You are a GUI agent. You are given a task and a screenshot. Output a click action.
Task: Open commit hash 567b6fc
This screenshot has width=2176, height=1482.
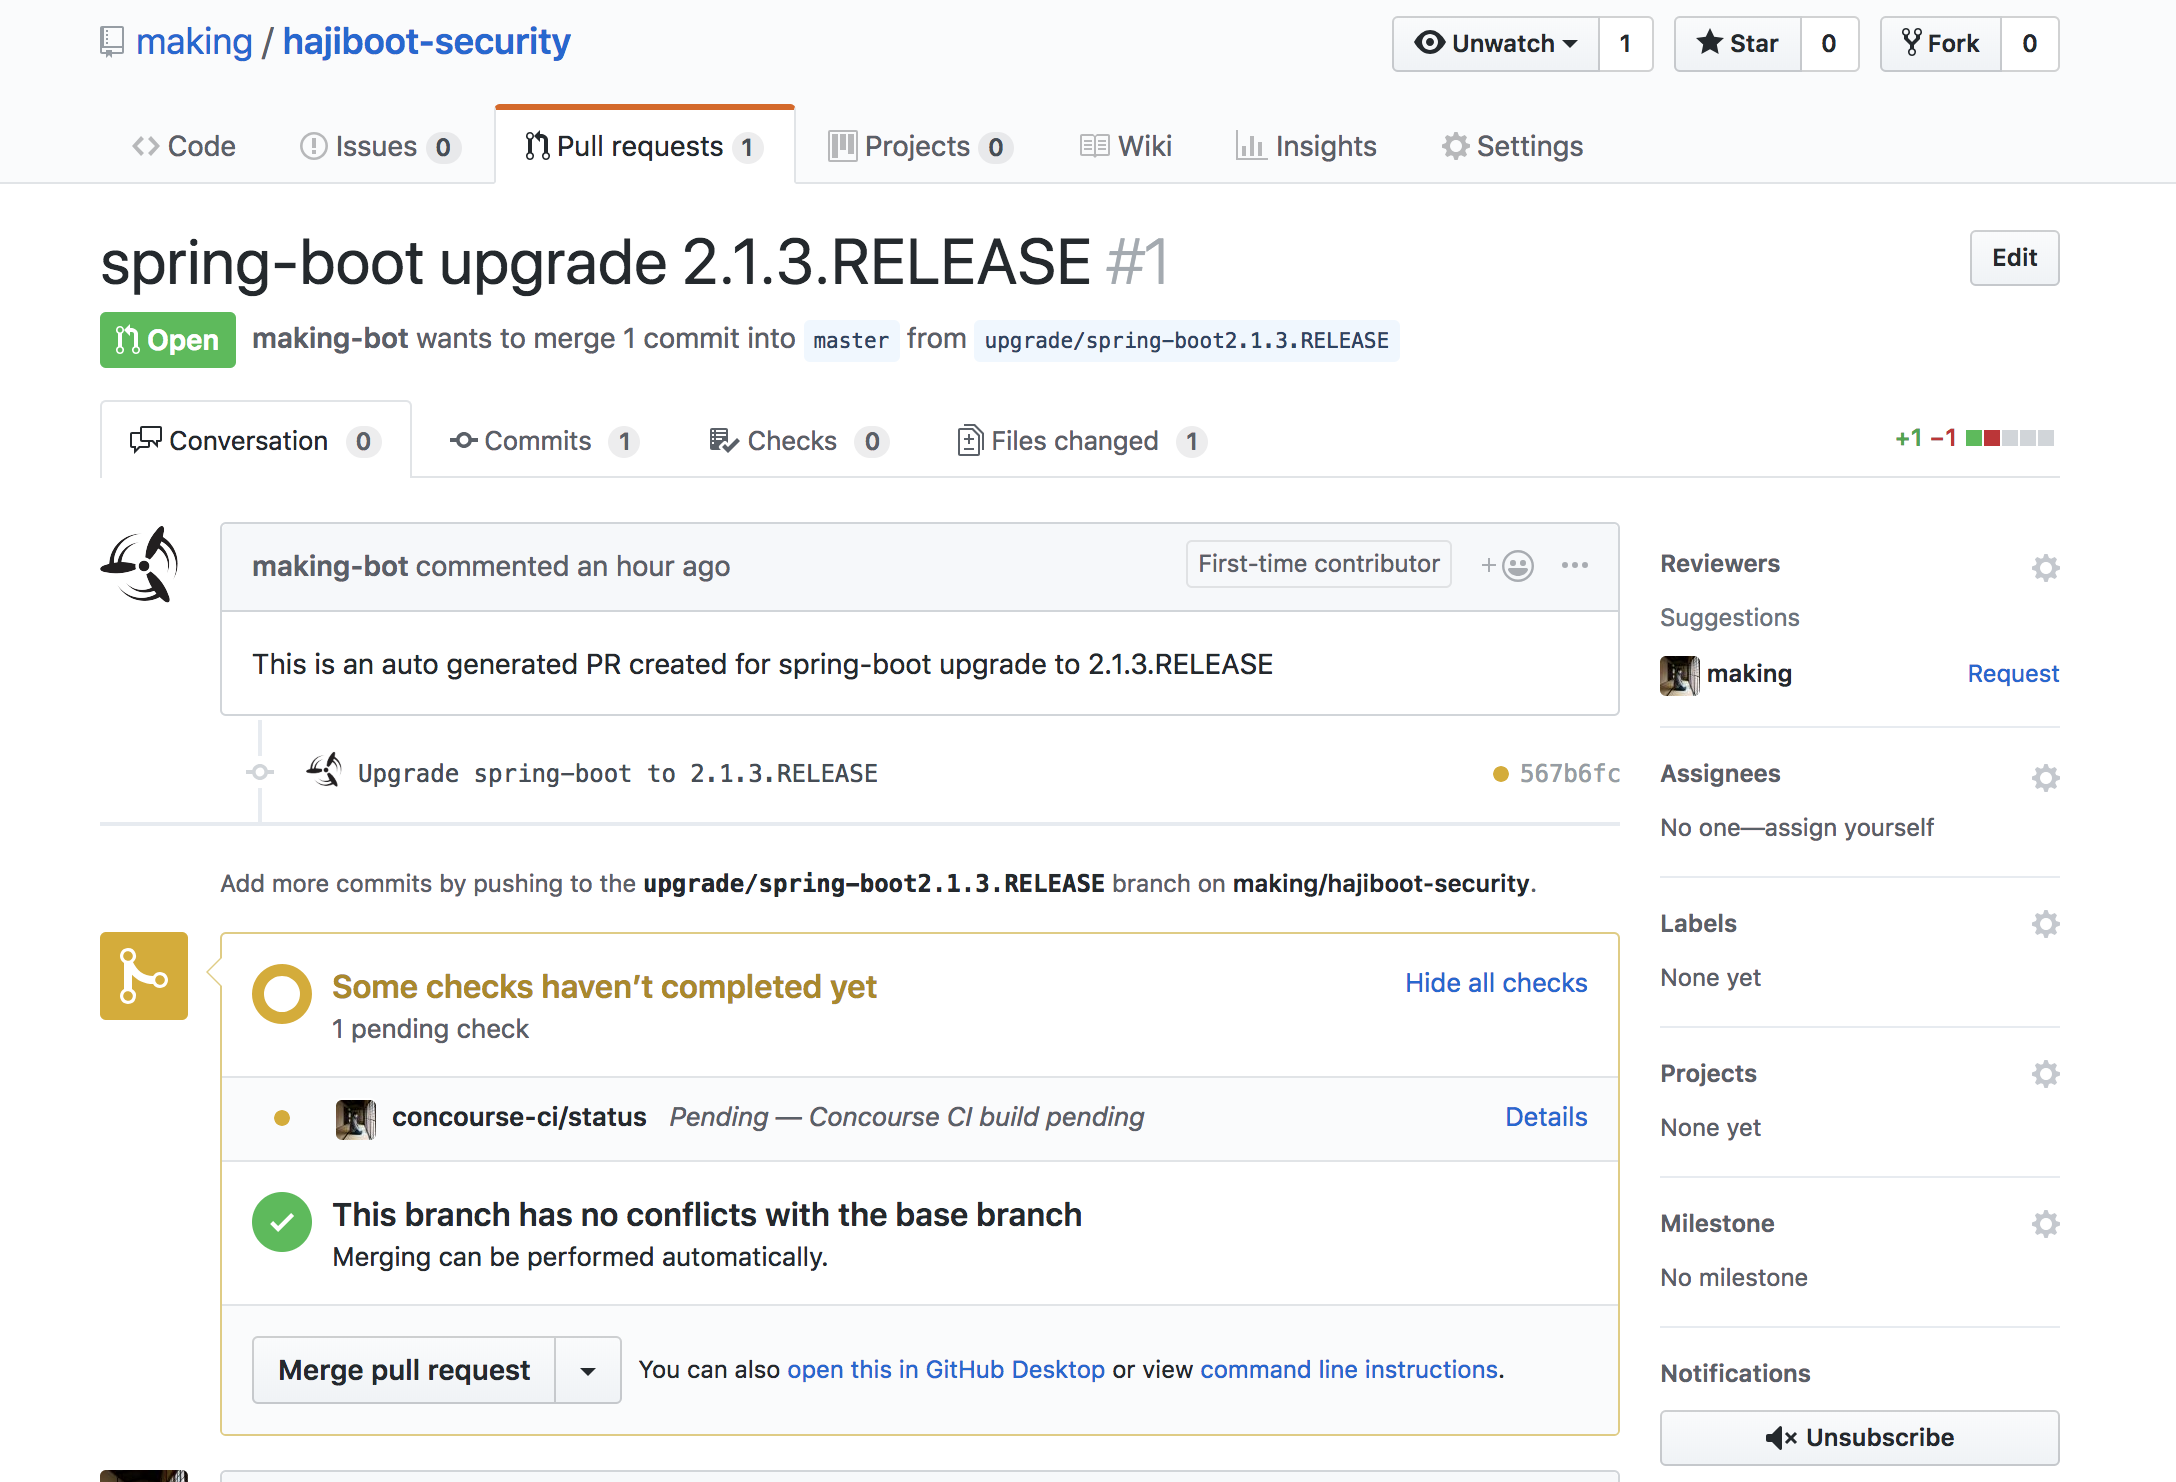click(x=1569, y=773)
